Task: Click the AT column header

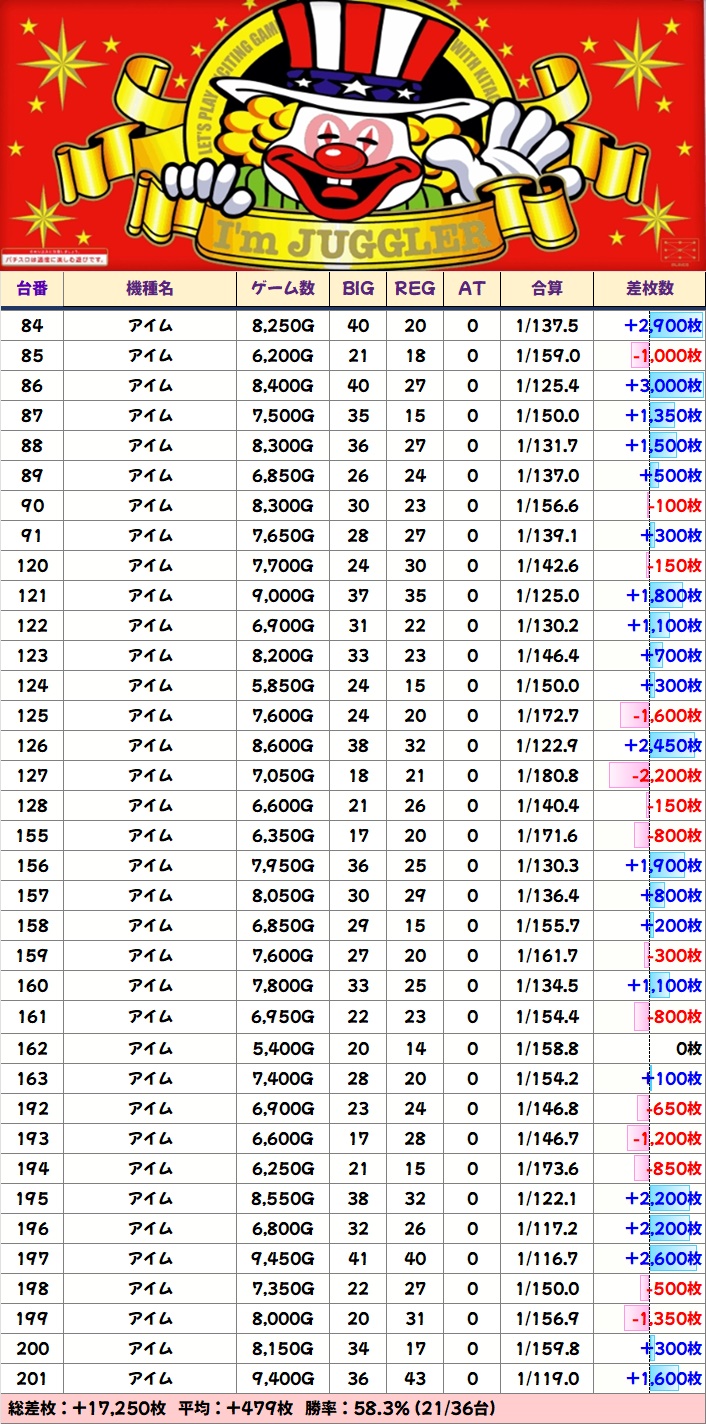Action: (x=472, y=288)
